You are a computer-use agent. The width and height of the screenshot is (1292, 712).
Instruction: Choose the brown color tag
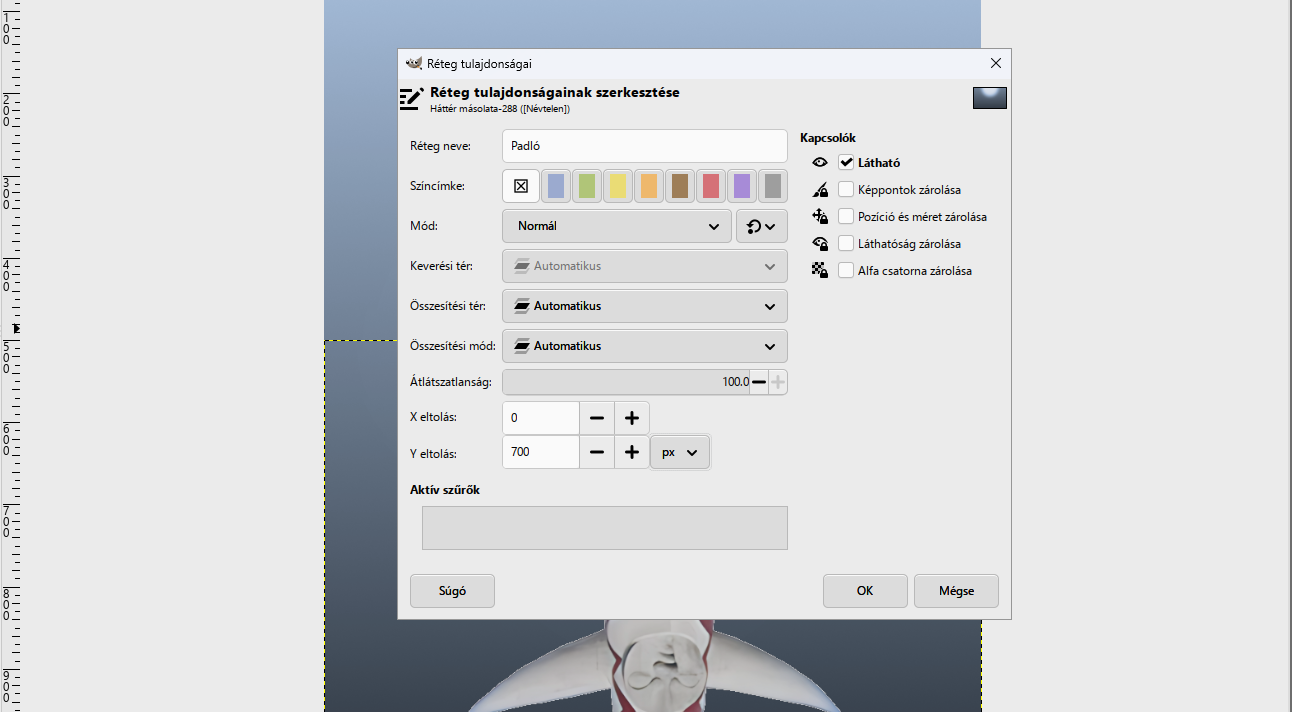tap(680, 186)
